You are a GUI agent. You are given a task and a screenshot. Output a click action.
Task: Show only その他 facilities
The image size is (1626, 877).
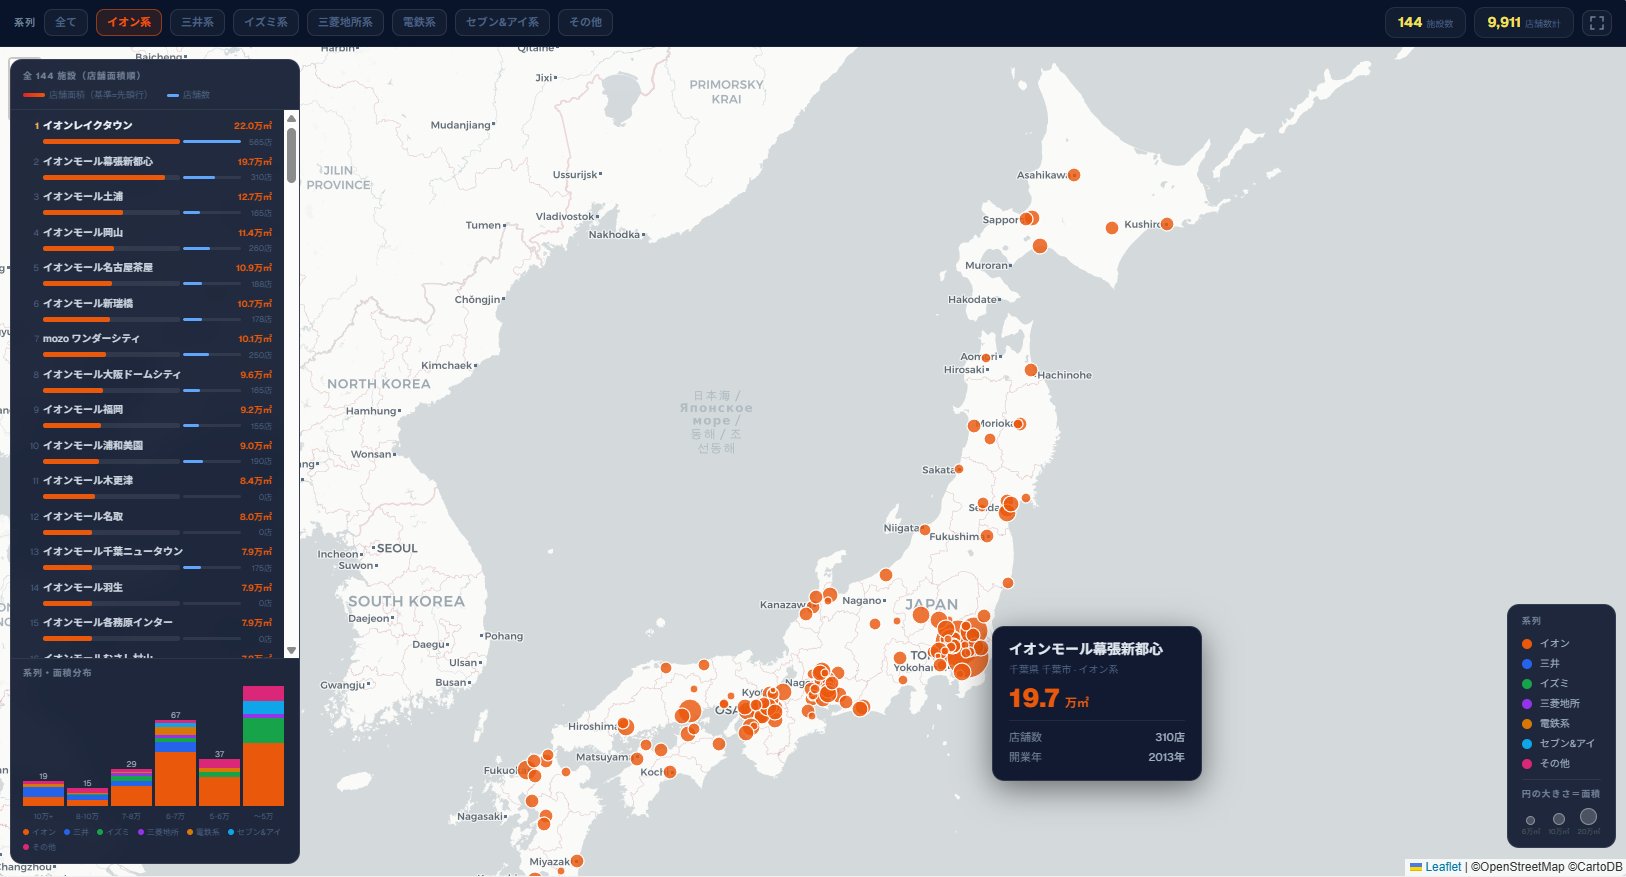click(586, 22)
